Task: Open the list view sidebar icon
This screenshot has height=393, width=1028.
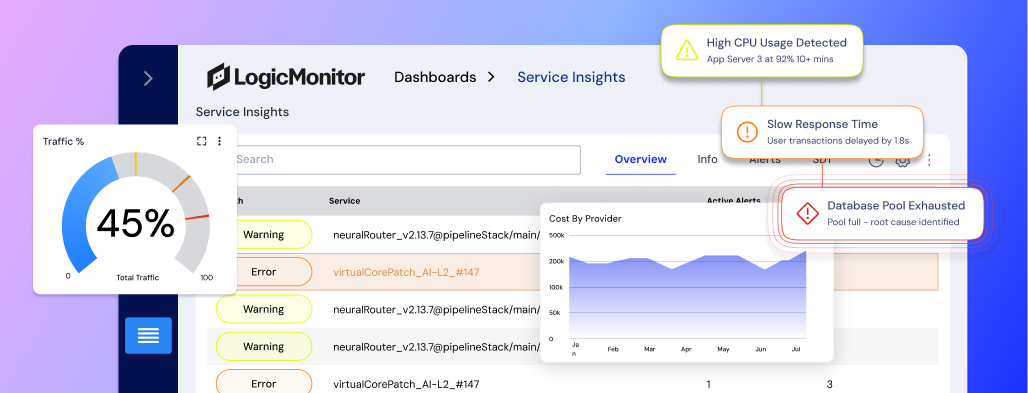Action: coord(148,336)
